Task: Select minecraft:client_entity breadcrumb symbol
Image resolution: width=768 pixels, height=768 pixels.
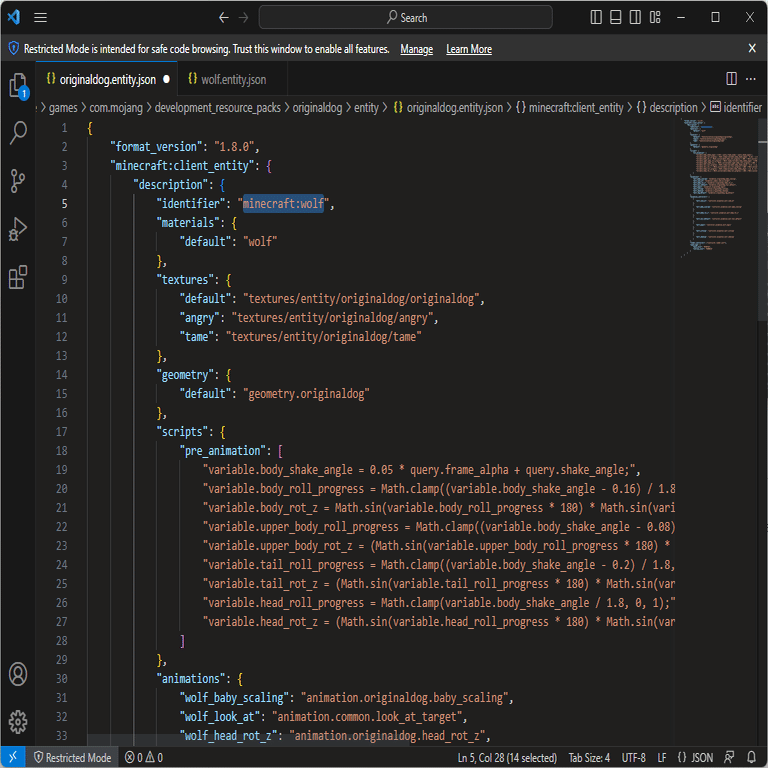Action: coord(570,107)
